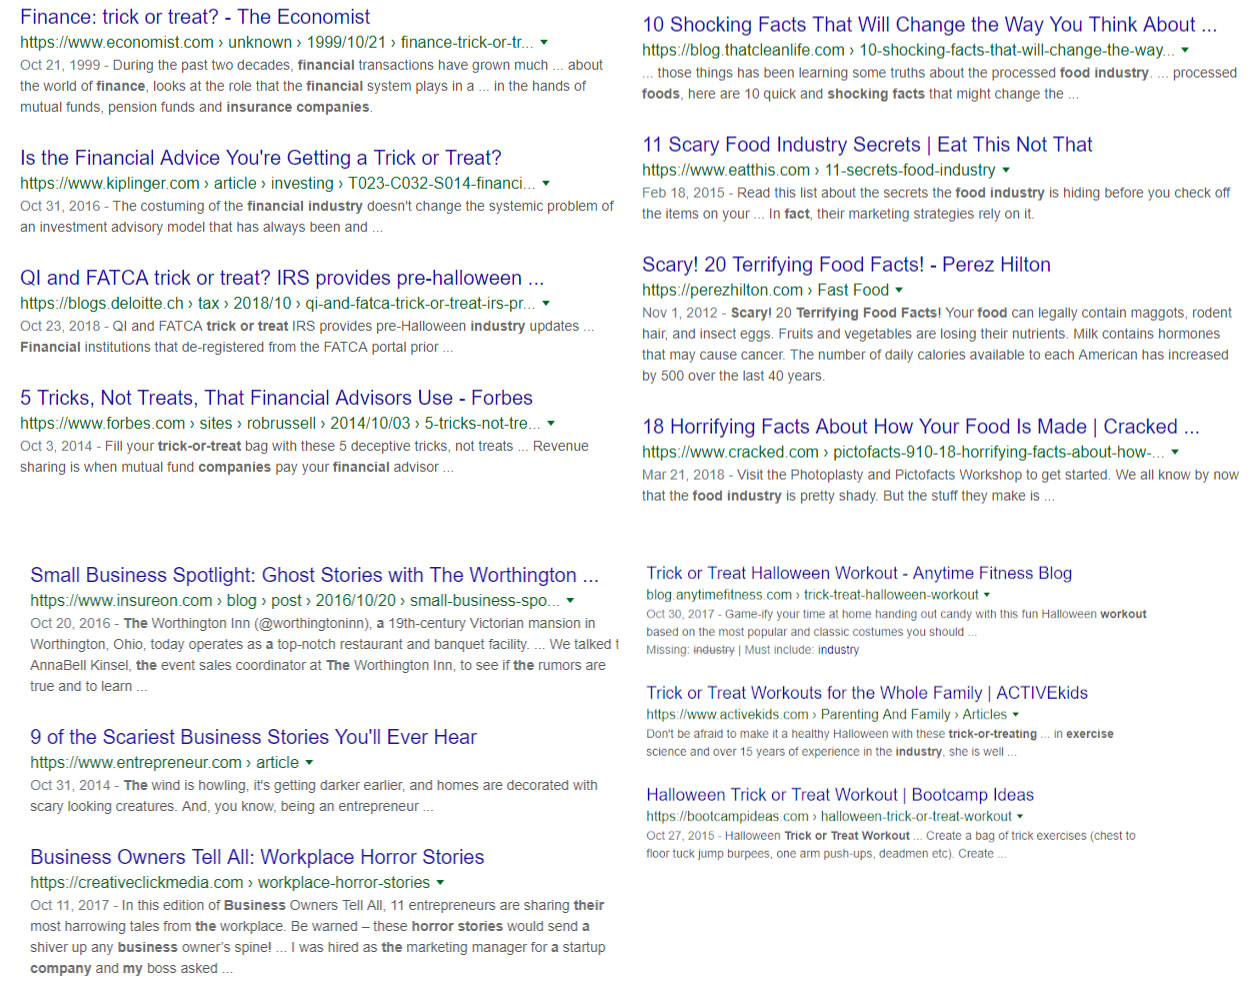Open '9 of the Scariest Business Stories' result
The image size is (1260, 1000).
point(253,737)
